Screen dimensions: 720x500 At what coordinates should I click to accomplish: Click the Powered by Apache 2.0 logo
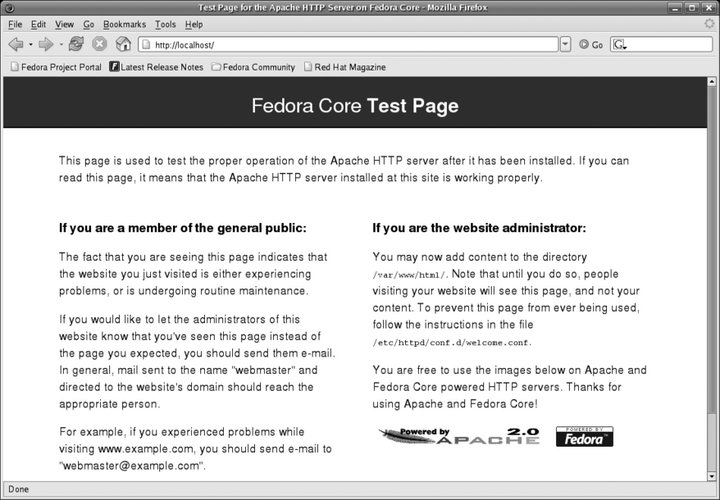point(459,436)
